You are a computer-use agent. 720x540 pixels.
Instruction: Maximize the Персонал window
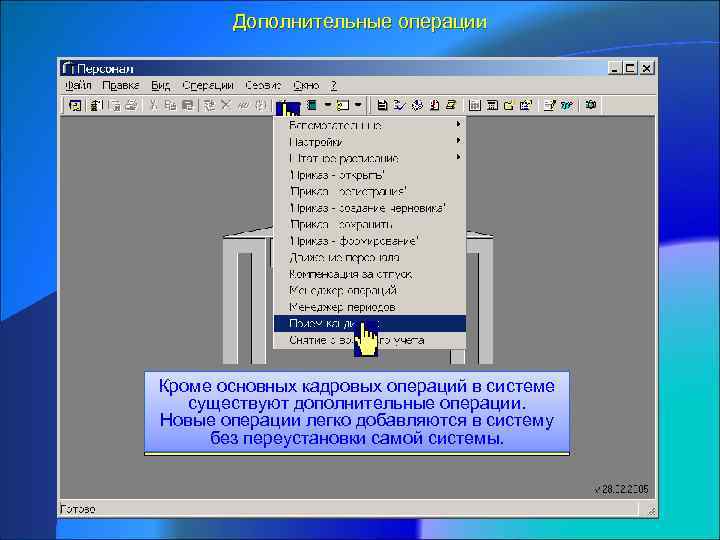coord(630,68)
